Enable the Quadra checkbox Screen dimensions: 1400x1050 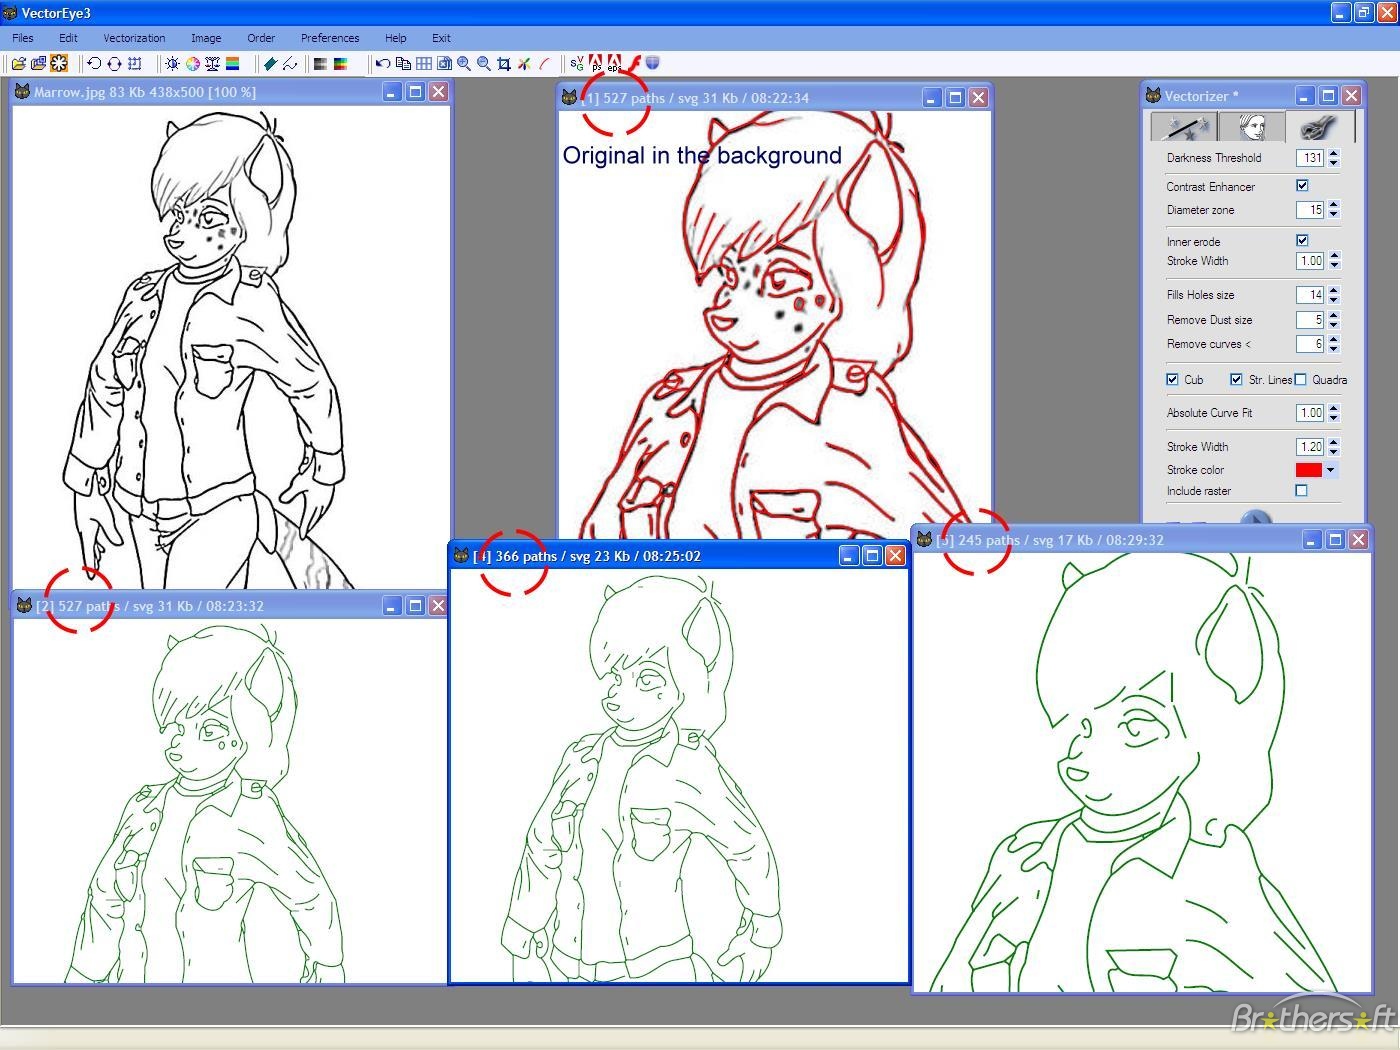pos(1301,380)
